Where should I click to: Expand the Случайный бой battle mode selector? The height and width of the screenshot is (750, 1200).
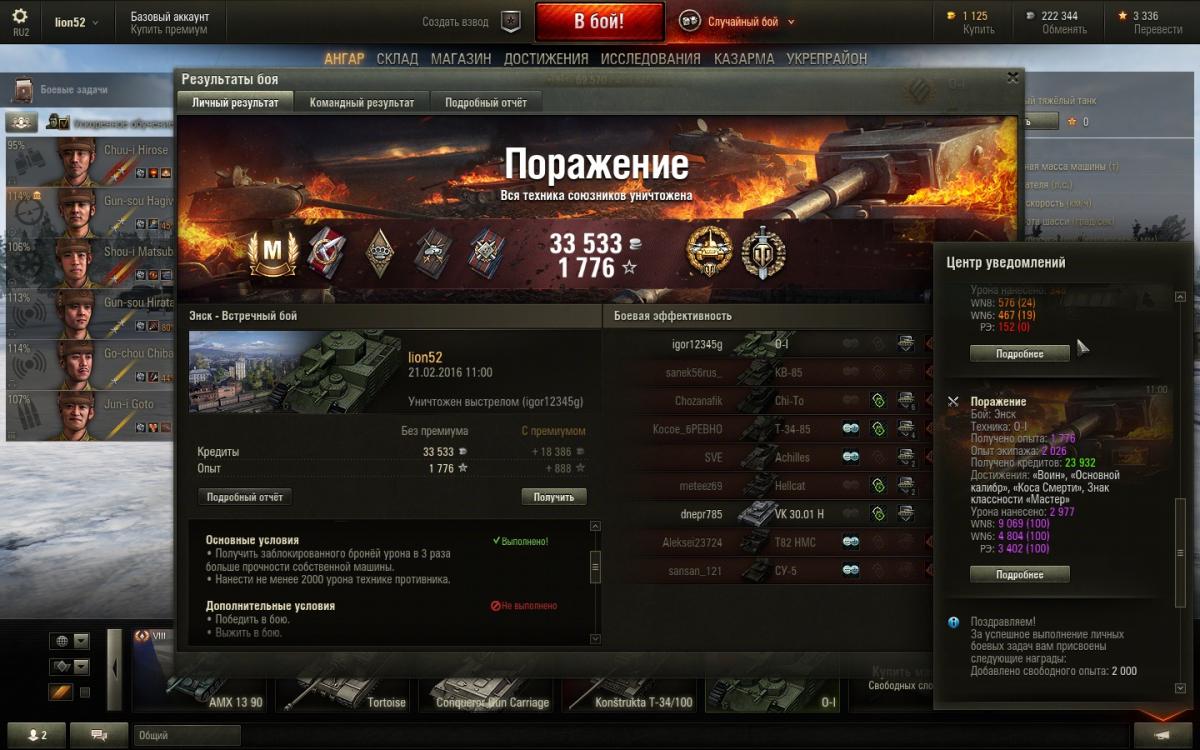[738, 21]
